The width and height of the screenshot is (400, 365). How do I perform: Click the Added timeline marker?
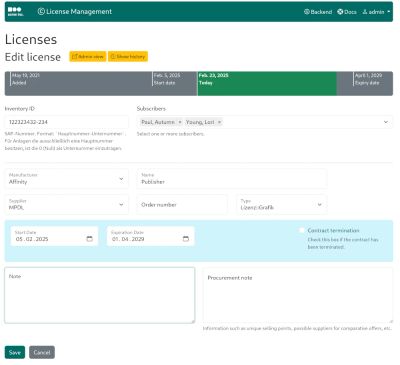pos(25,79)
